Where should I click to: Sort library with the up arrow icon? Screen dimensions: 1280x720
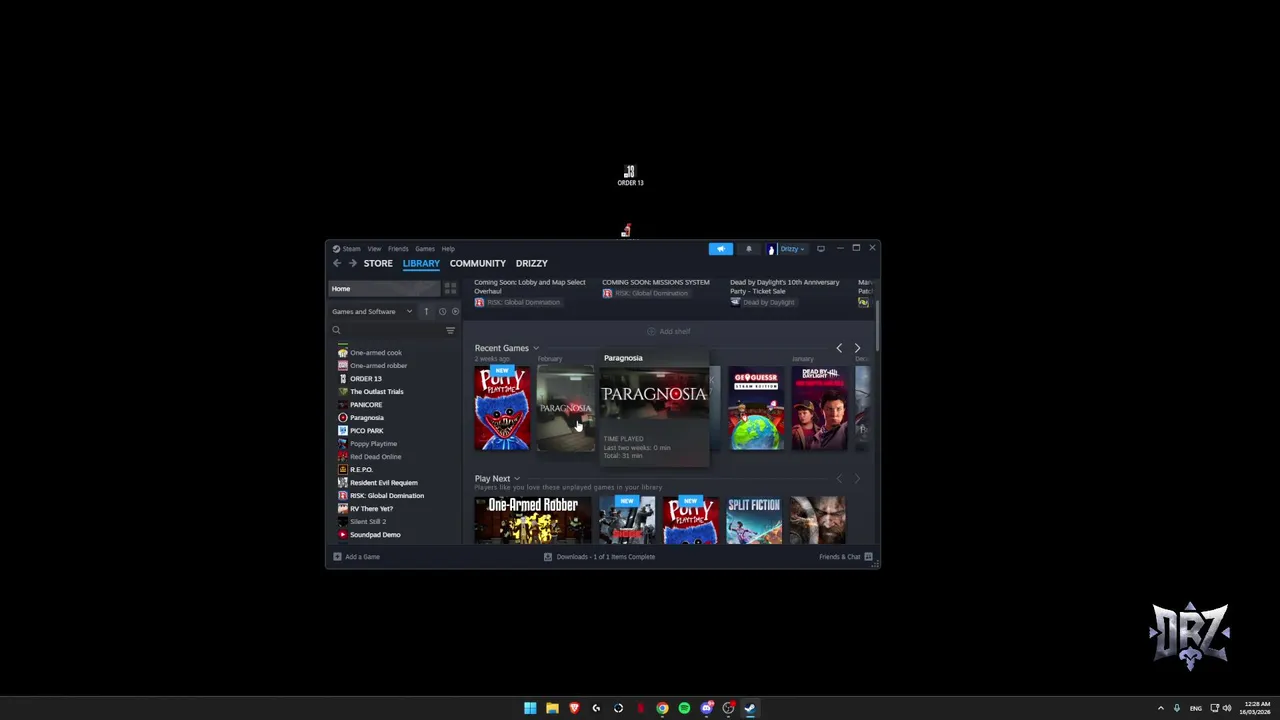pyautogui.click(x=426, y=311)
